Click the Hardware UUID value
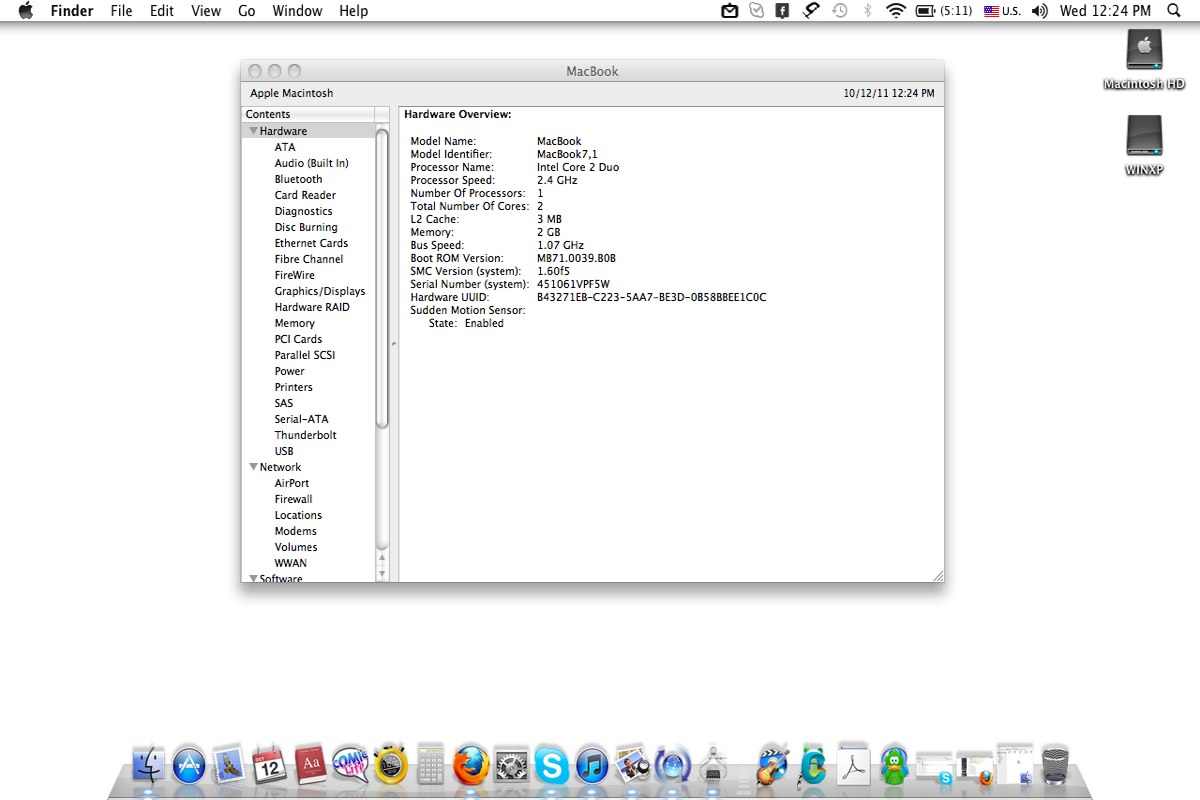The image size is (1200, 800). tap(652, 297)
